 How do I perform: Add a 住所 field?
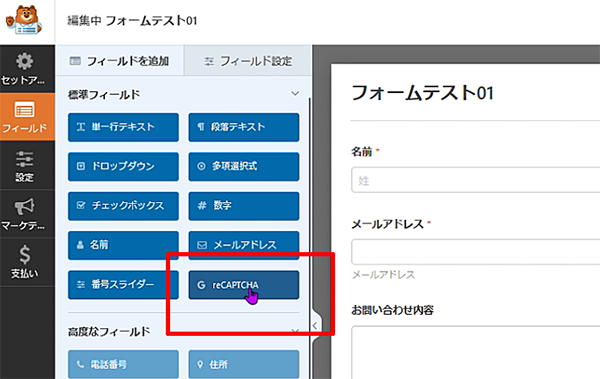tap(244, 364)
